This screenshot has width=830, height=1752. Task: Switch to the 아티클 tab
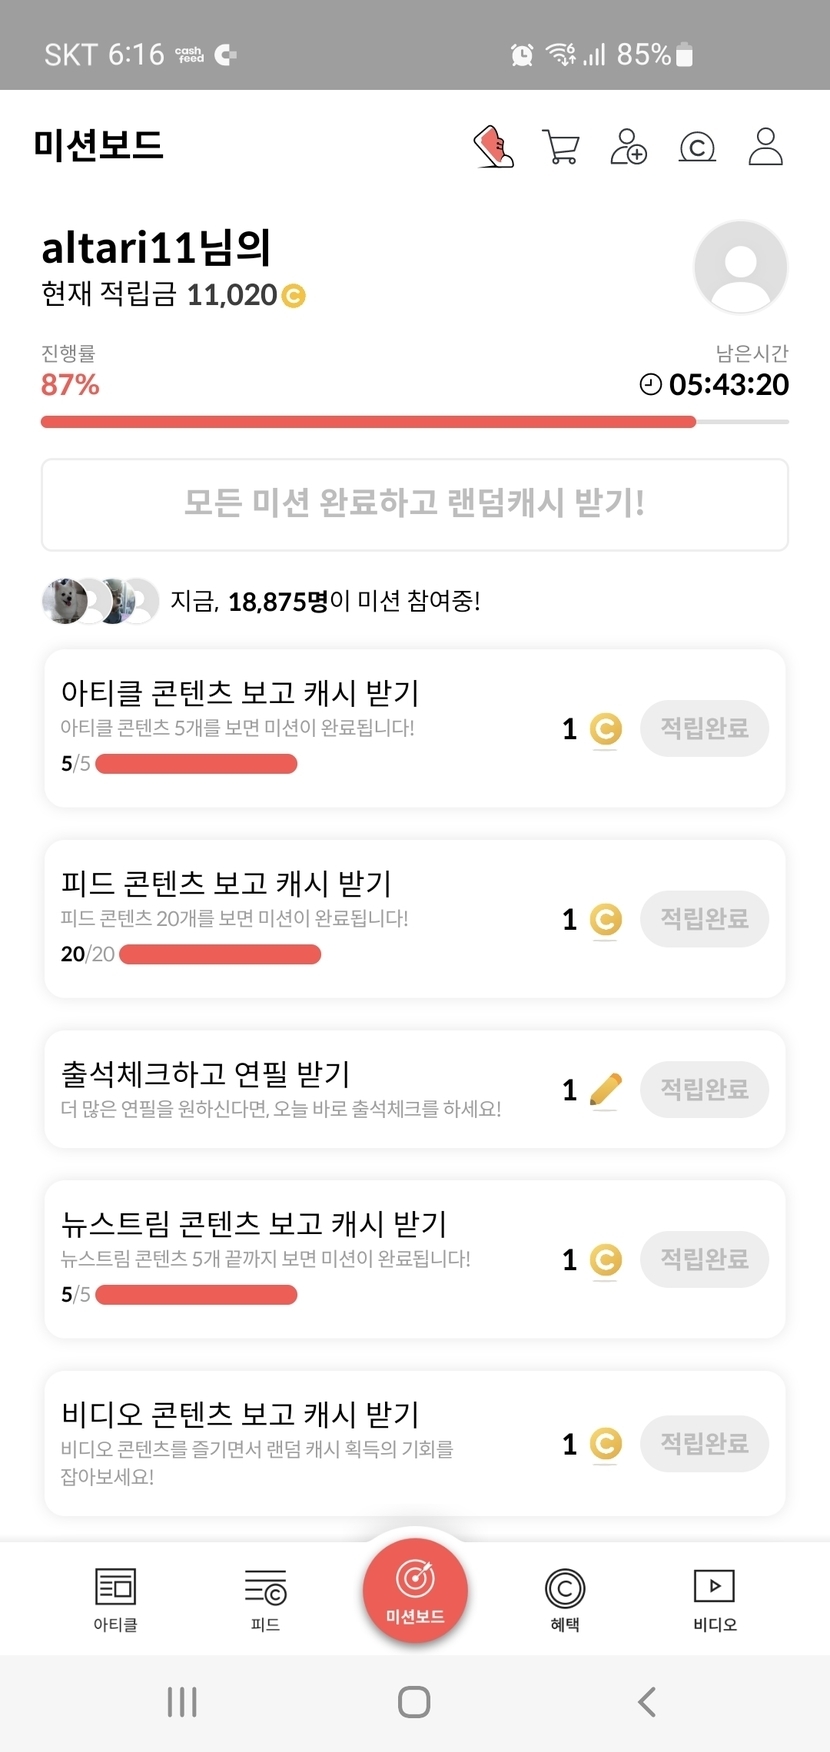tap(115, 1598)
